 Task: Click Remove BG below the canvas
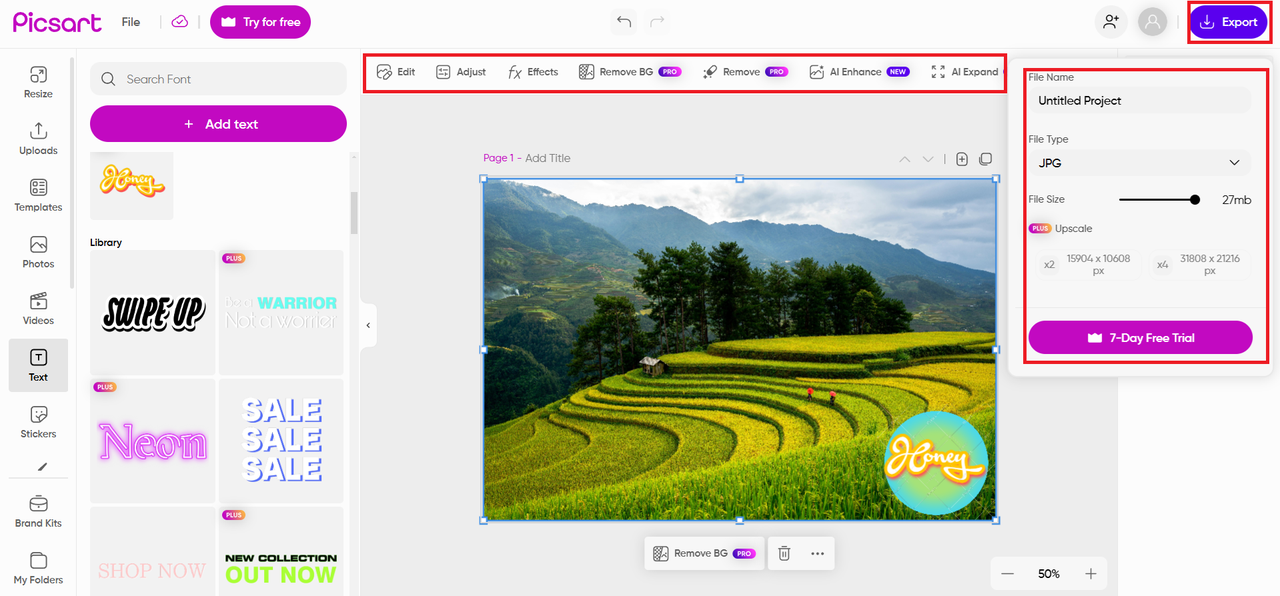point(704,553)
